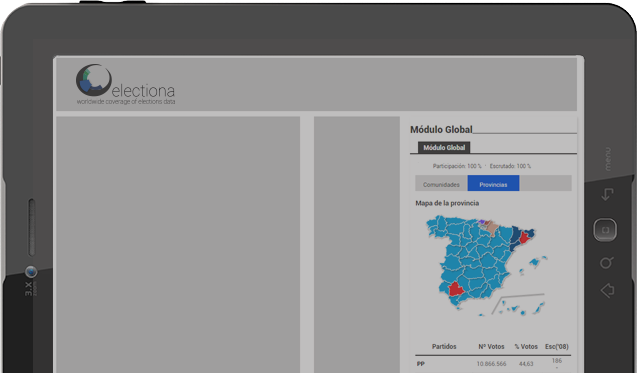Click the red Girona province on map

525,237
